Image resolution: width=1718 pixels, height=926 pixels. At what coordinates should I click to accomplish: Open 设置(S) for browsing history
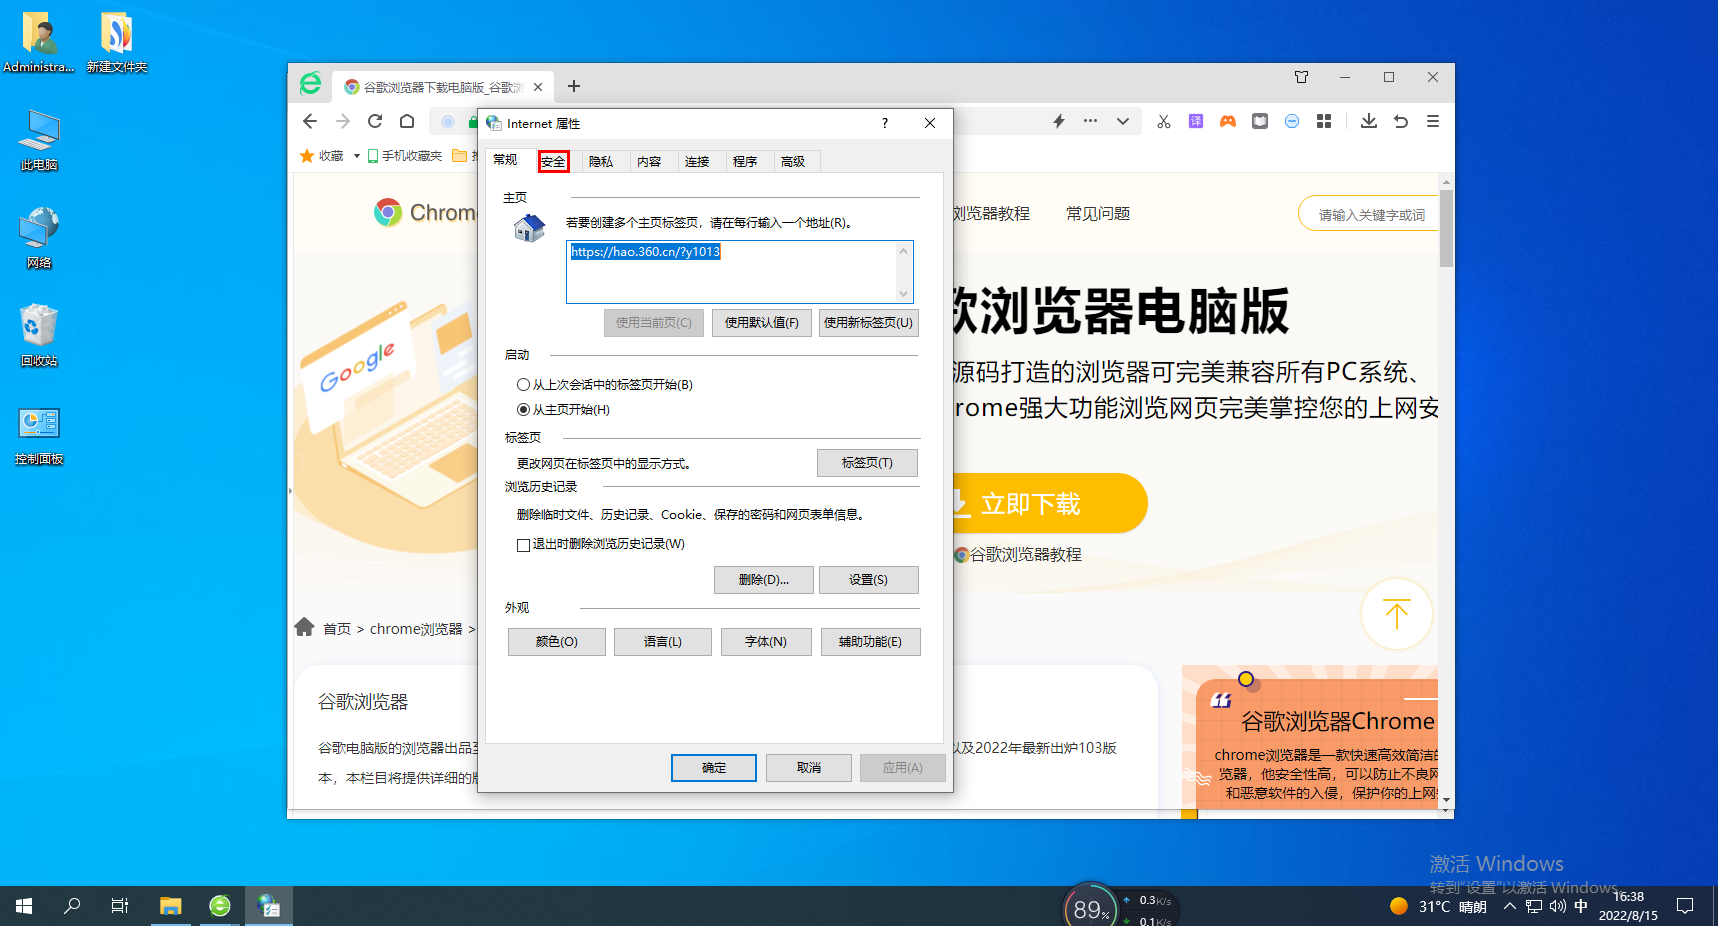point(868,580)
